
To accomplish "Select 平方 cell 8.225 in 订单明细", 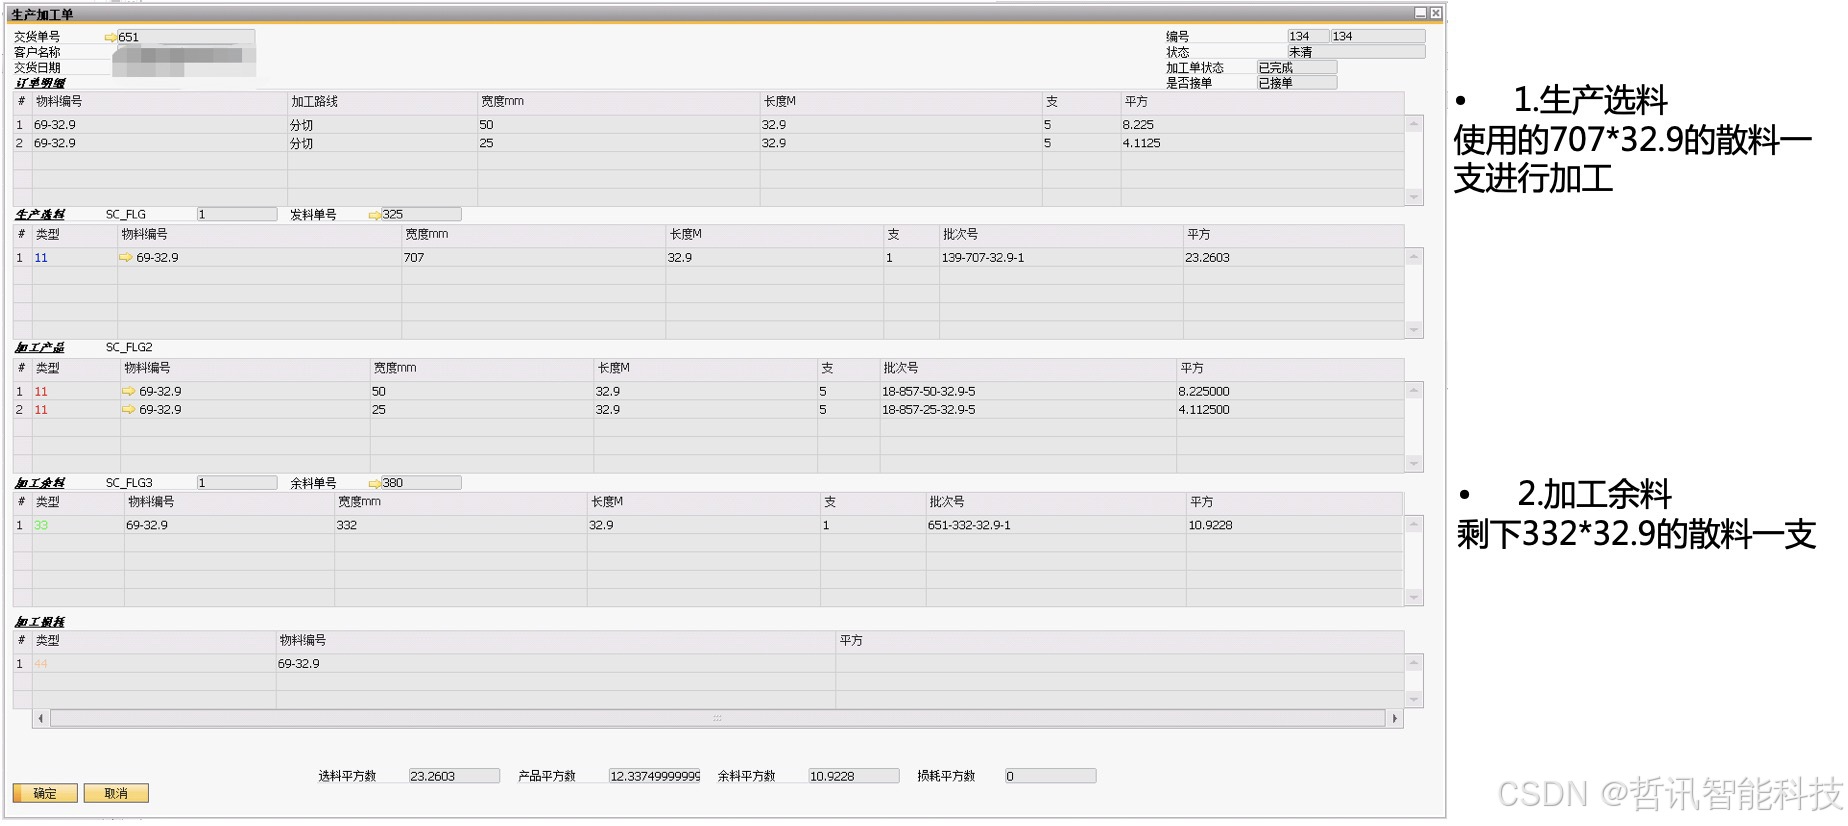I will 1262,125.
